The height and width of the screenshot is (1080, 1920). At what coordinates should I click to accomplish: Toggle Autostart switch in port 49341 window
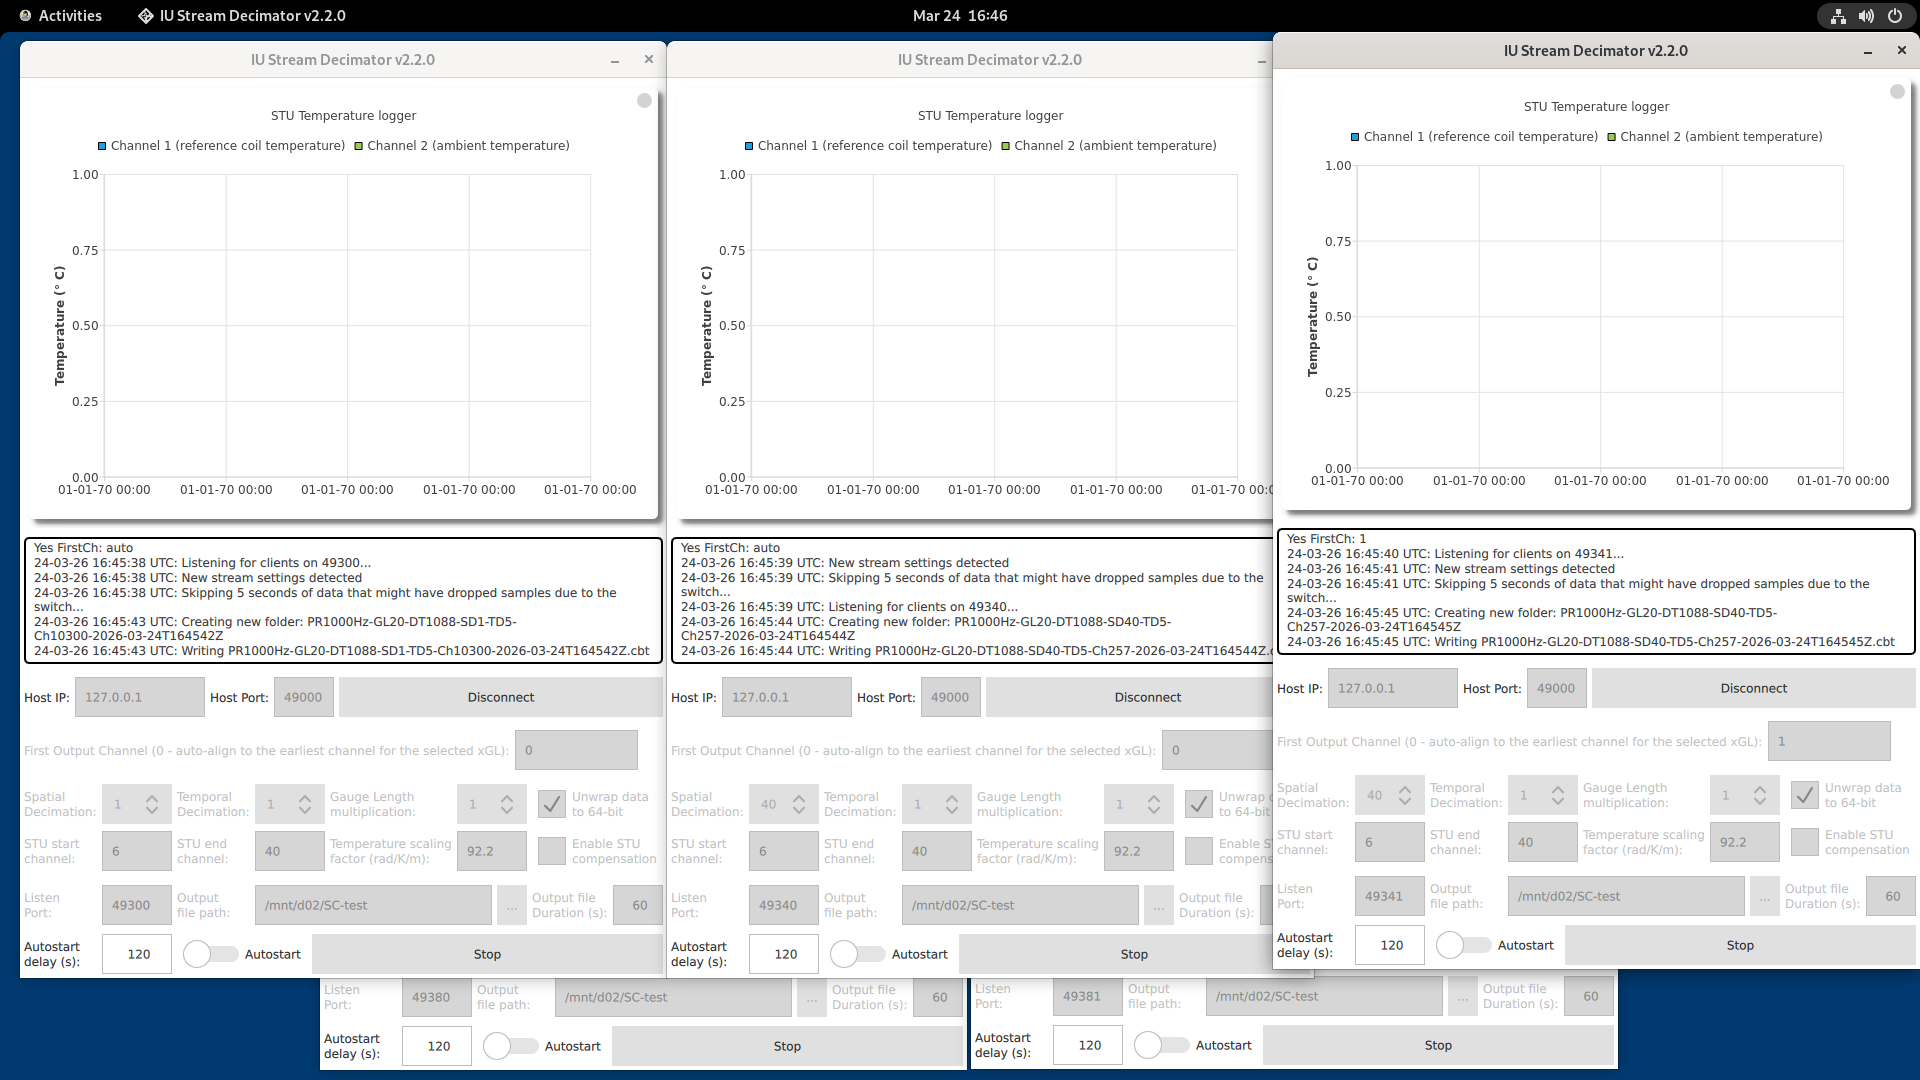tap(1463, 945)
